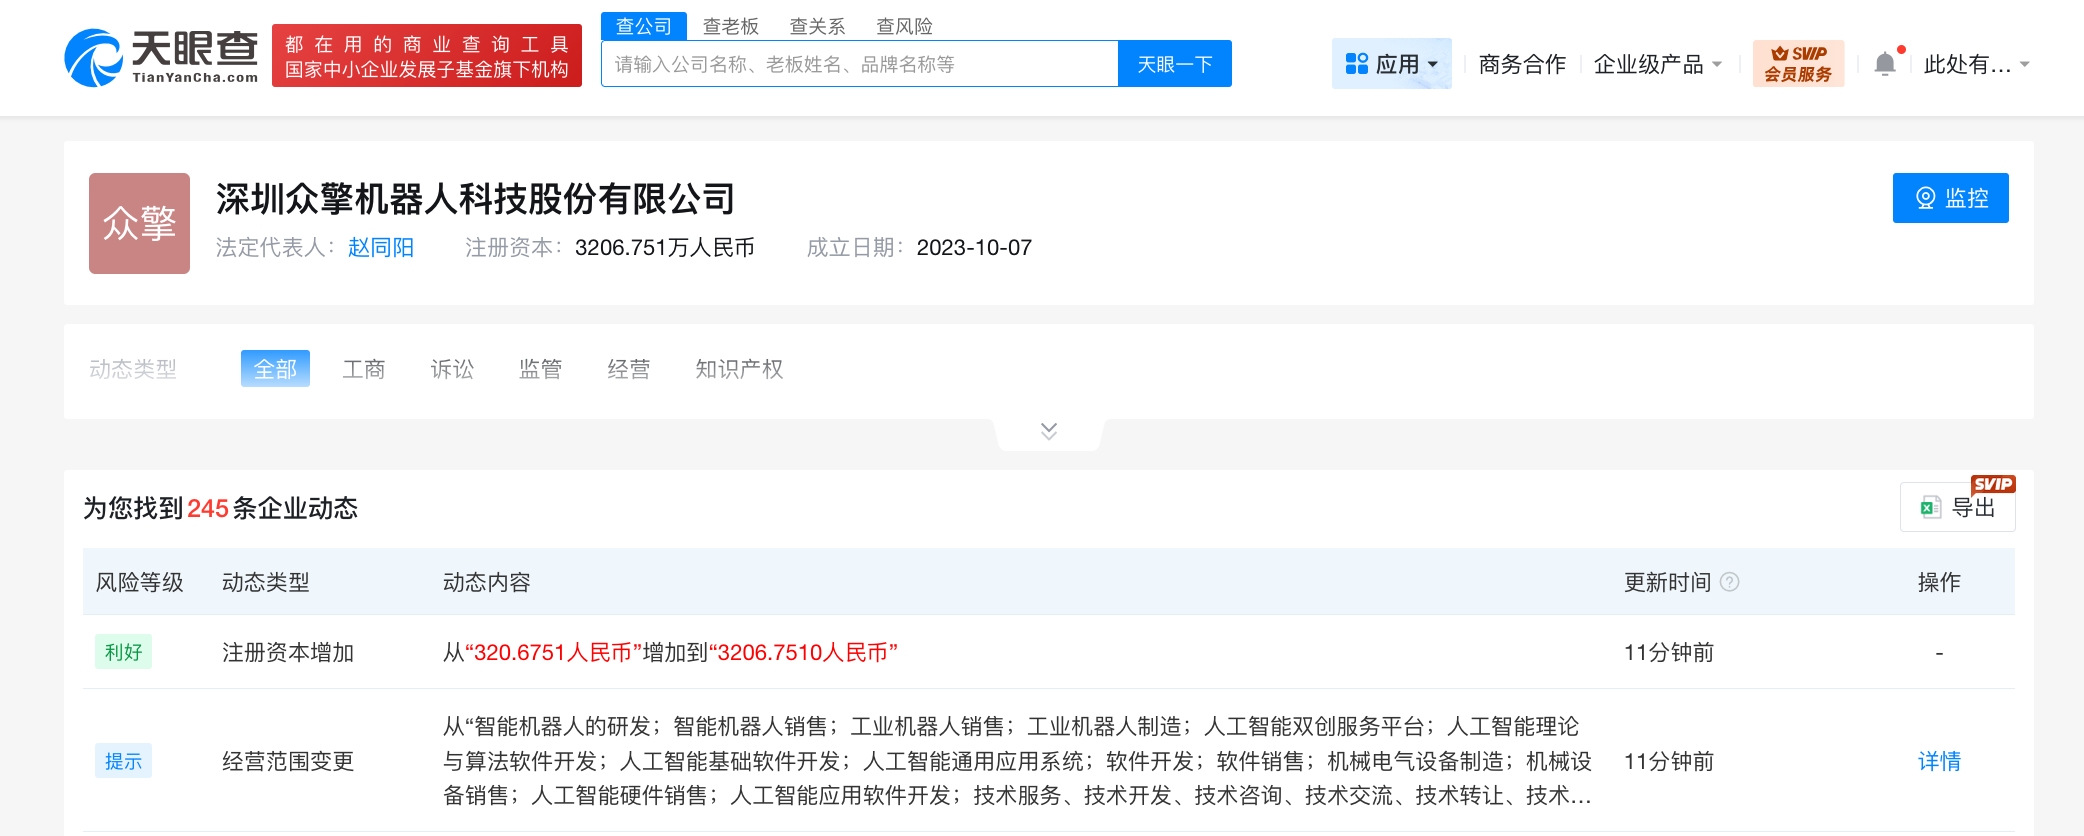This screenshot has width=2084, height=836.
Task: Select the 全部 dynamic type filter
Action: (275, 369)
